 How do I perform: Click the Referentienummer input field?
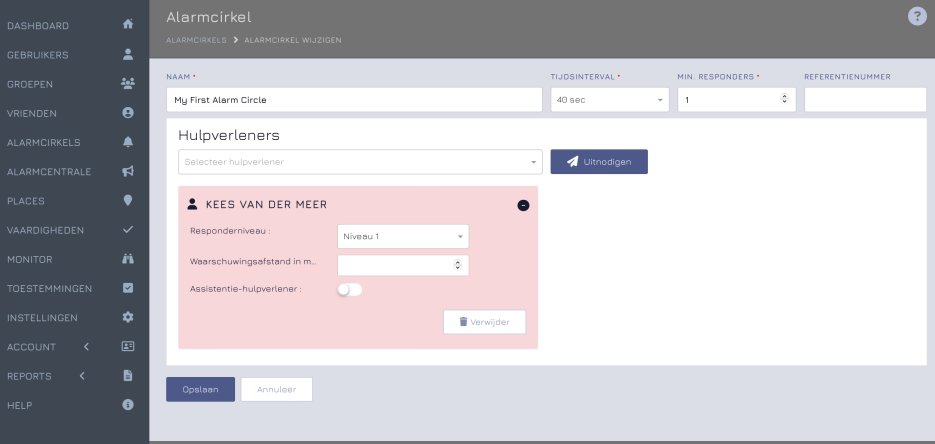click(864, 100)
